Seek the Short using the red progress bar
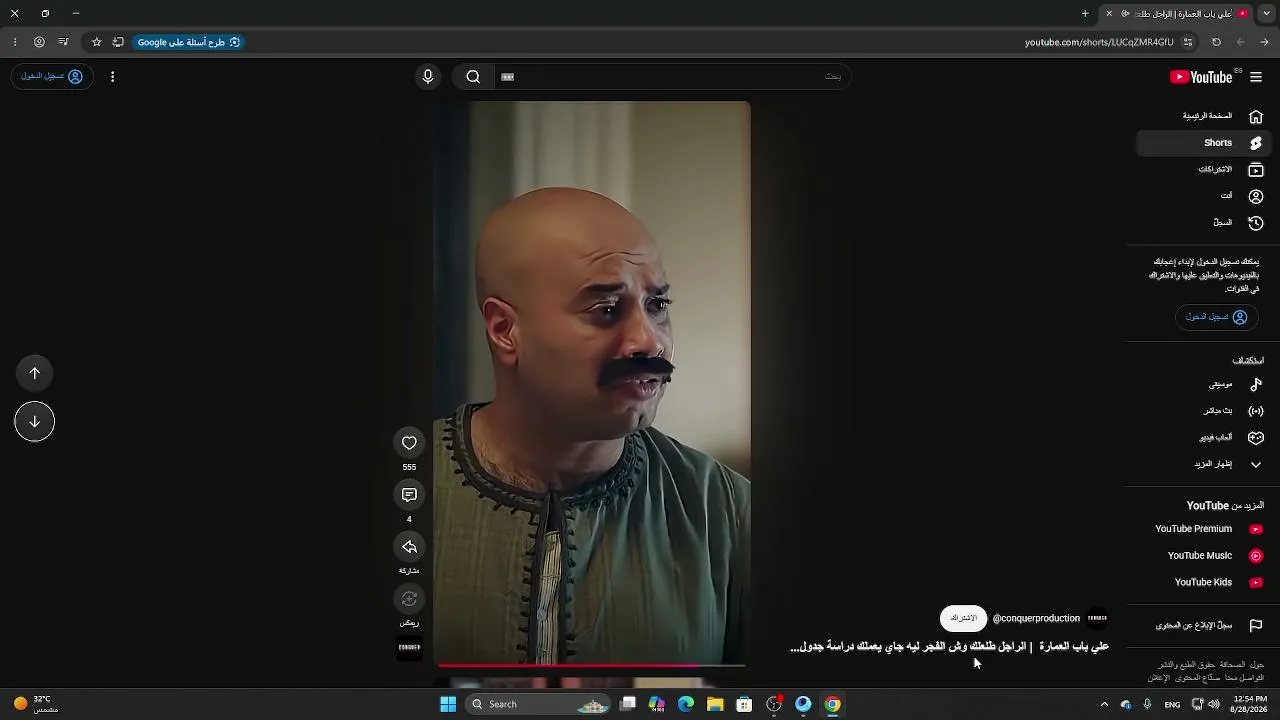This screenshot has height=720, width=1280. pyautogui.click(x=591, y=665)
